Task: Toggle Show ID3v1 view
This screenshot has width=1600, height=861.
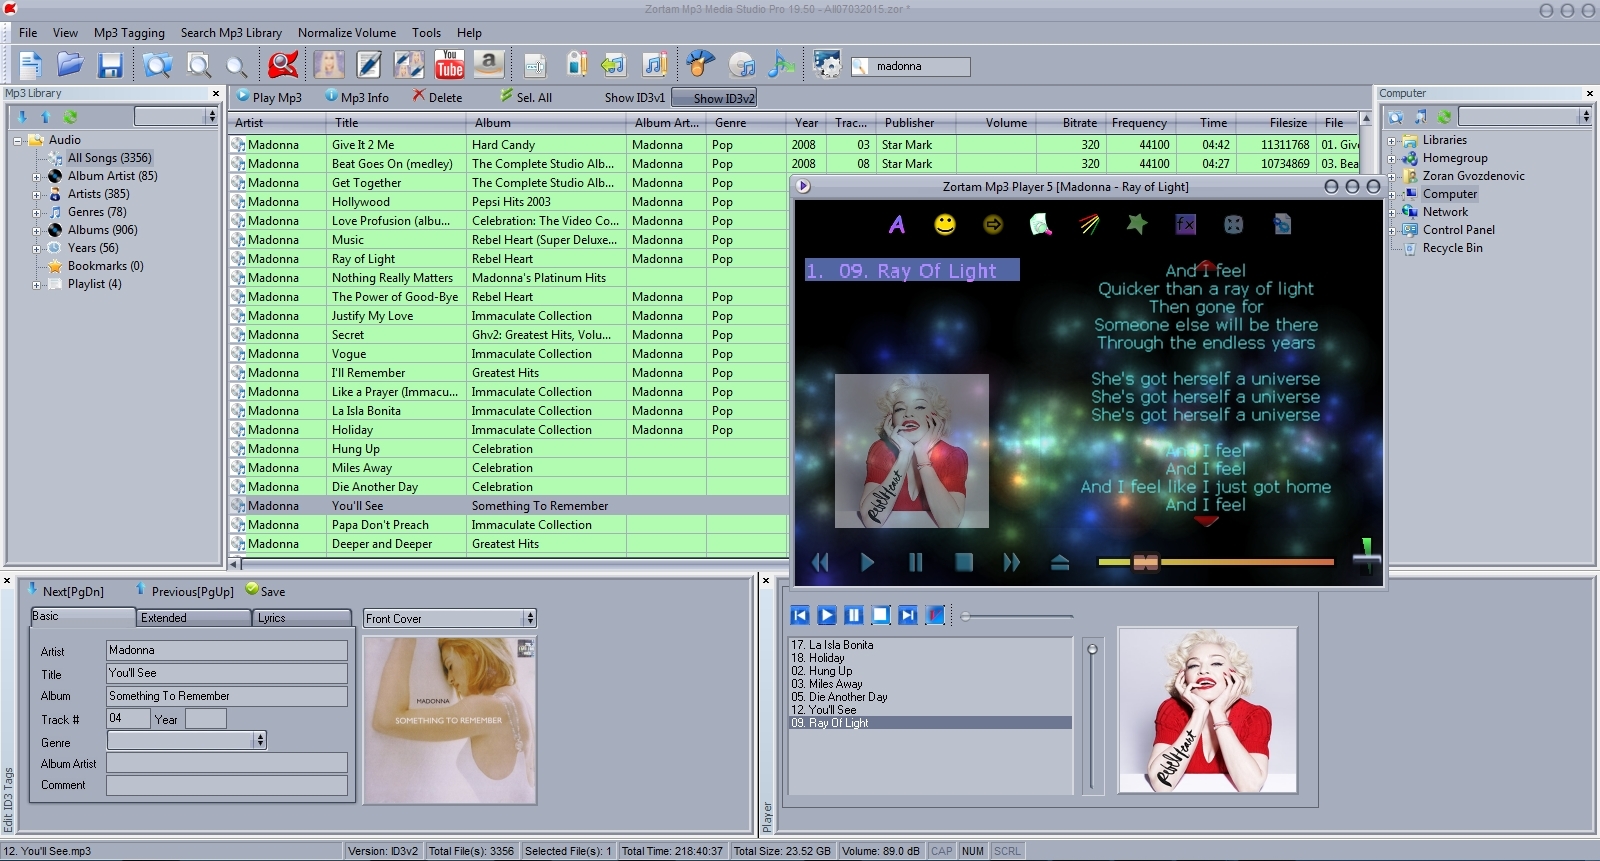Action: [634, 98]
